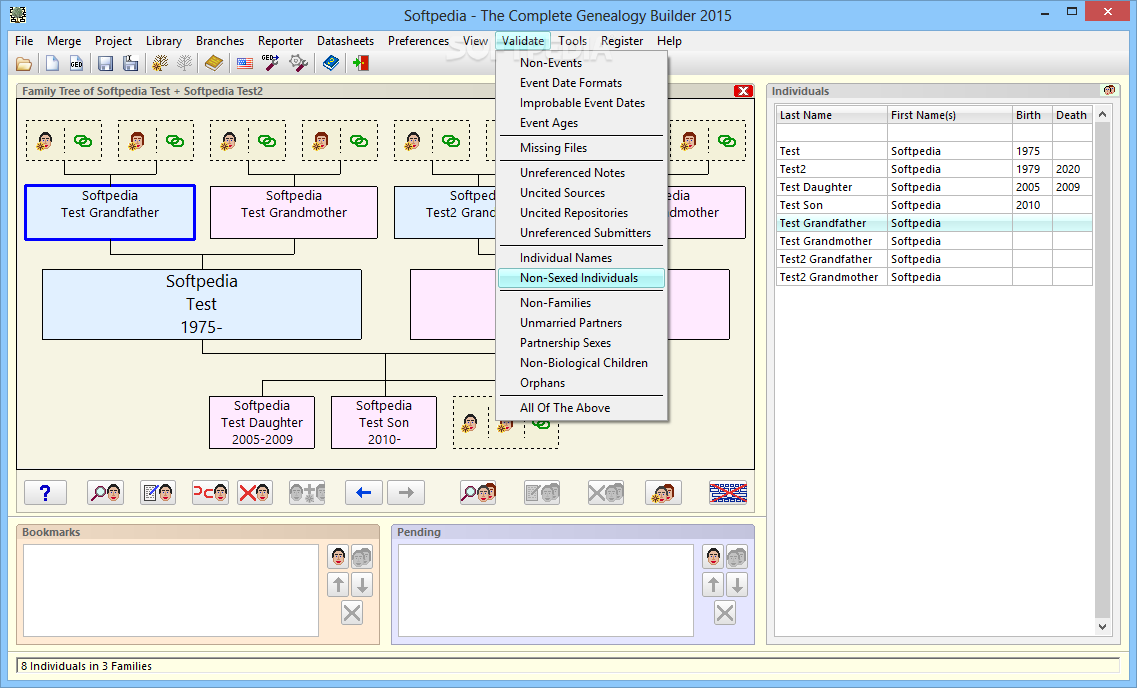
Task: Click the crossed-out brick wall icon
Action: [x=728, y=493]
